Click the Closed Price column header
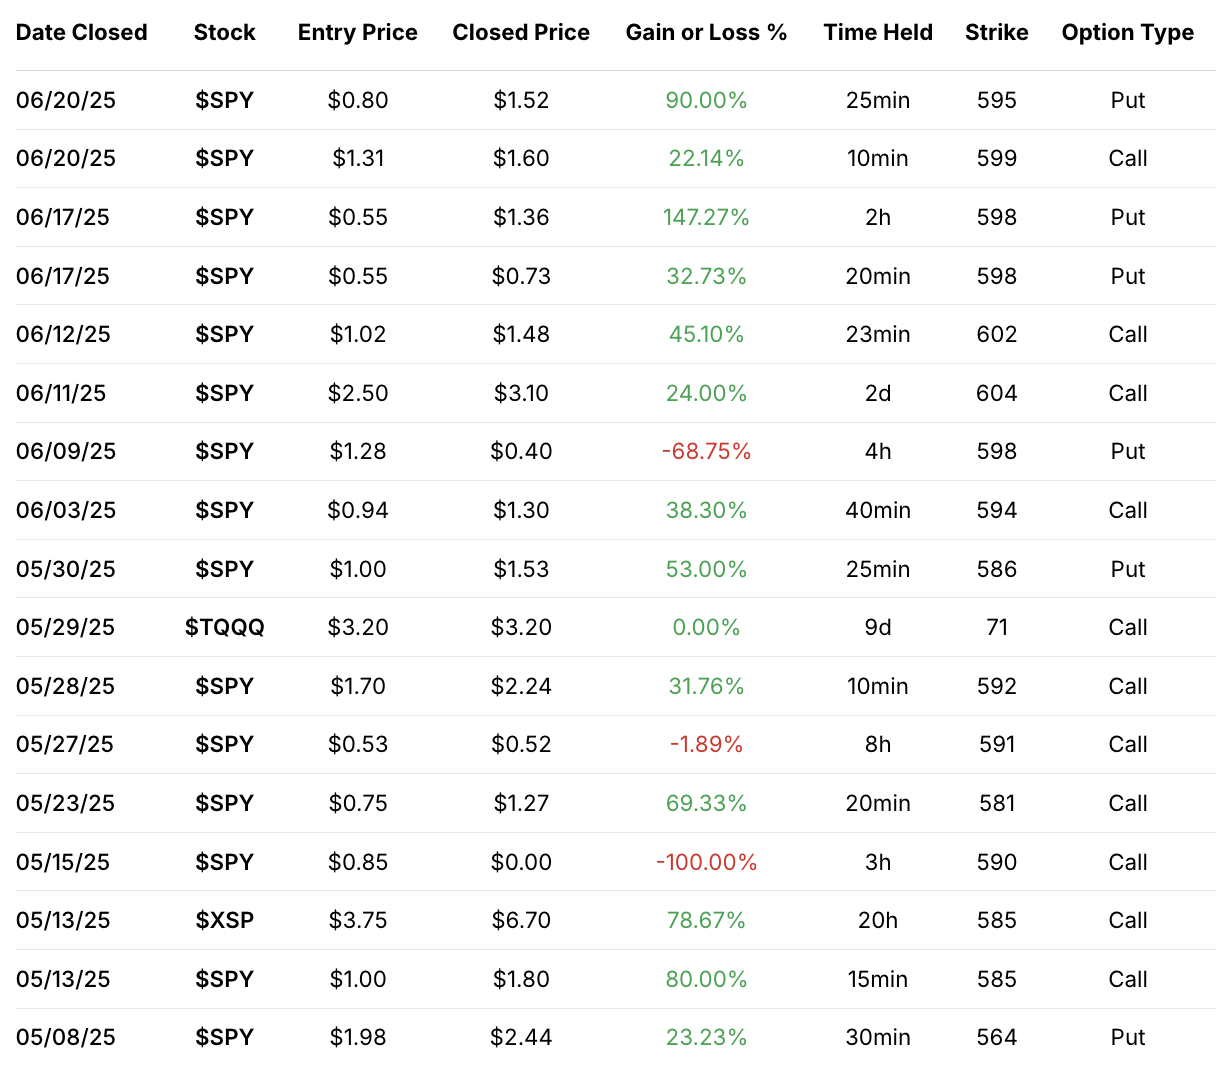 tap(520, 33)
